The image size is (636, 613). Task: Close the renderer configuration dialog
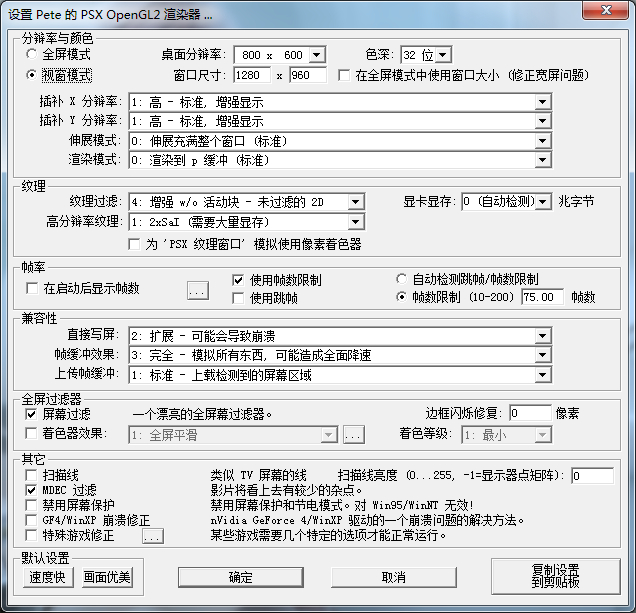point(606,10)
